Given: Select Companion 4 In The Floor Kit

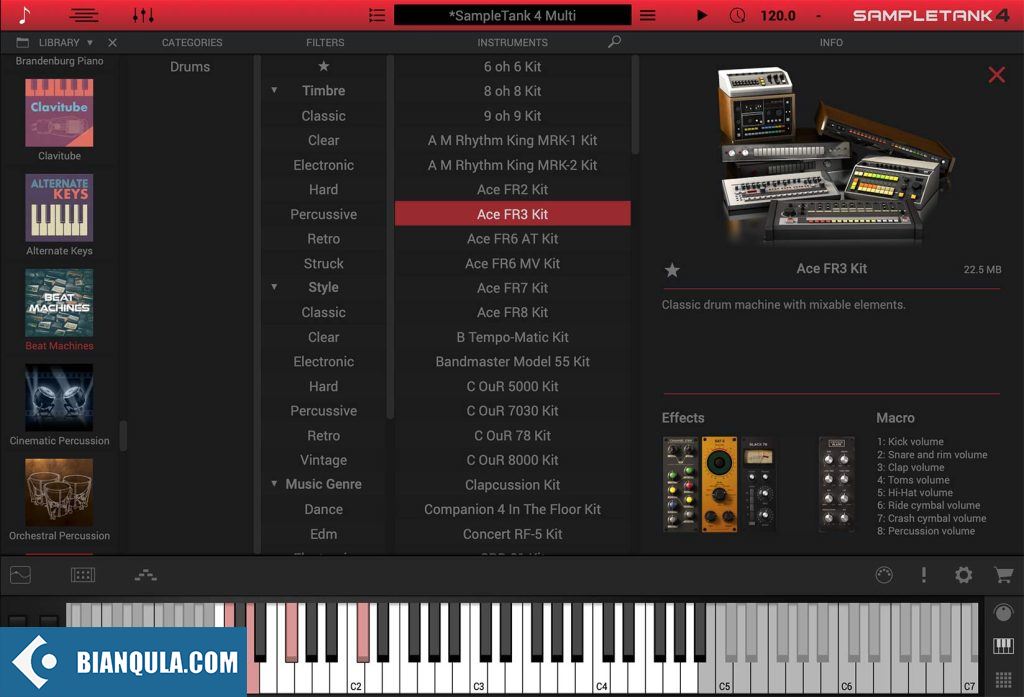Looking at the screenshot, I should [x=513, y=509].
